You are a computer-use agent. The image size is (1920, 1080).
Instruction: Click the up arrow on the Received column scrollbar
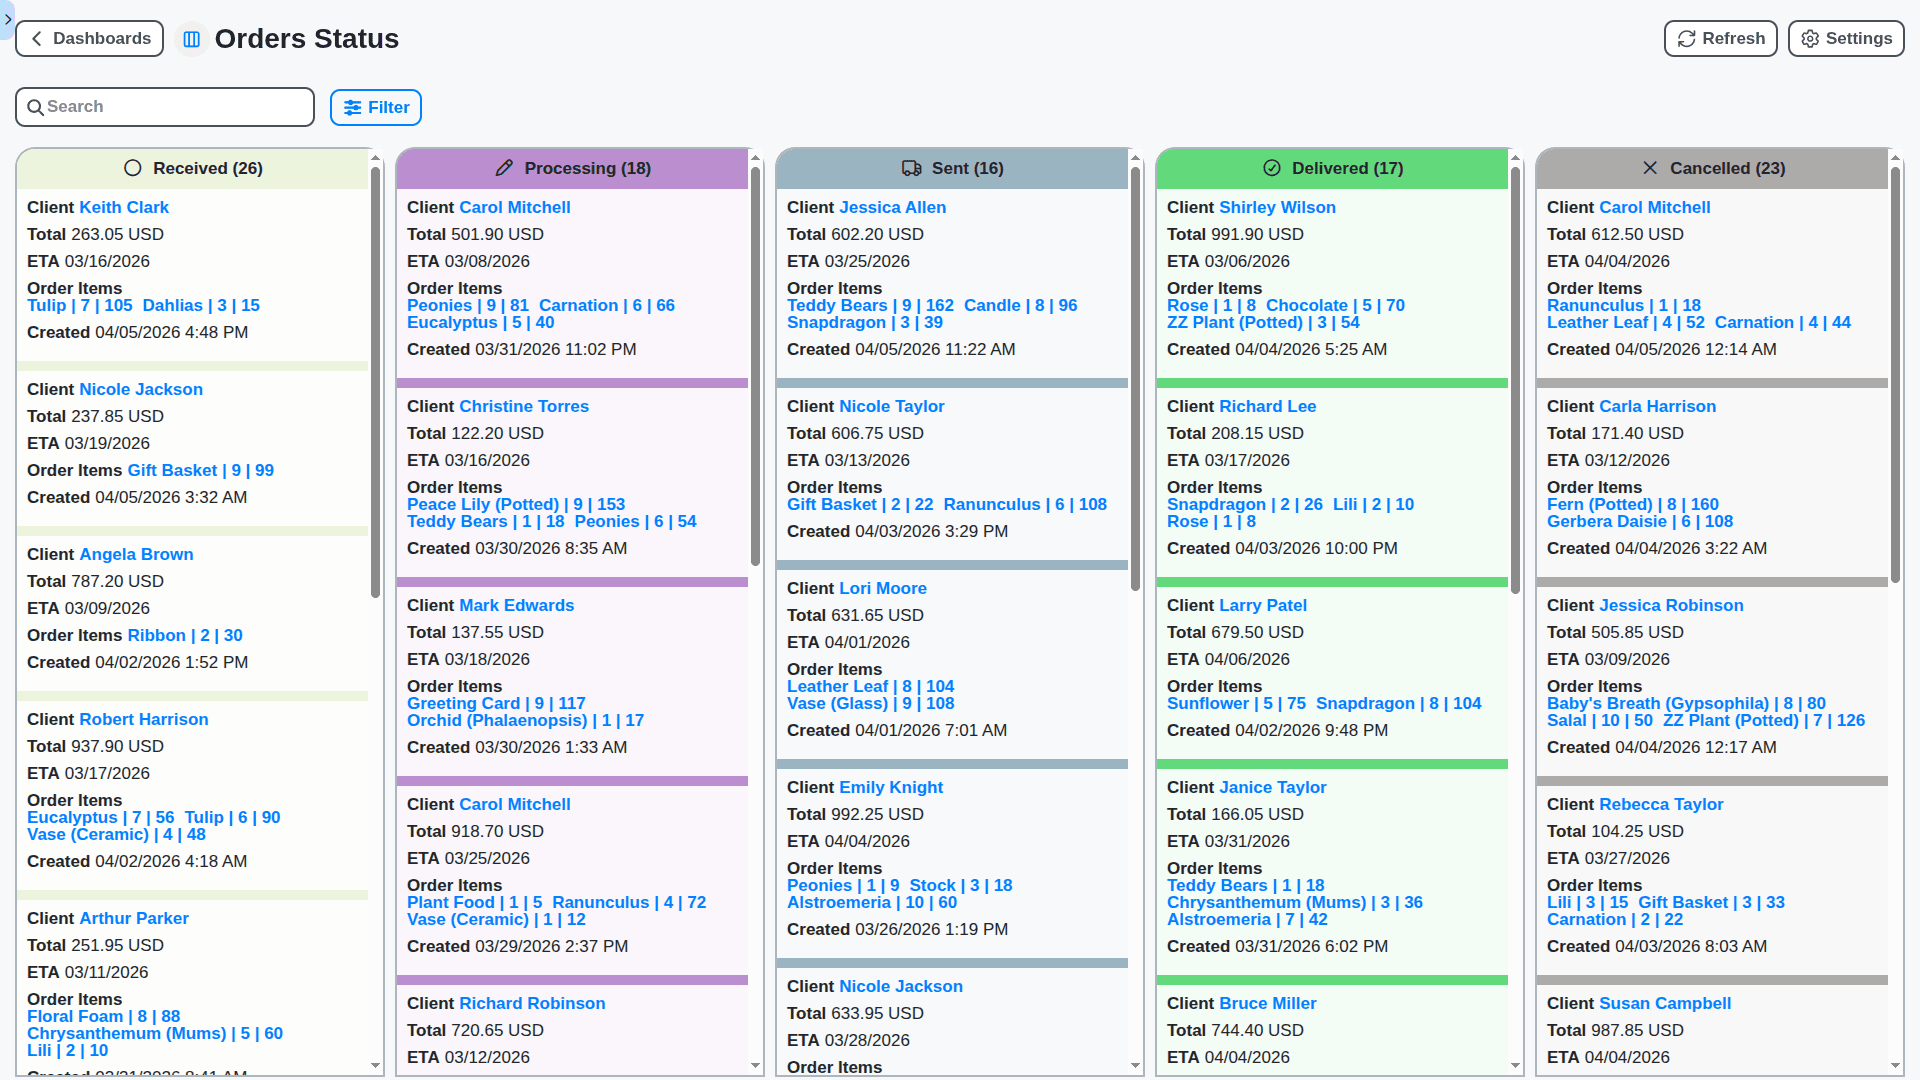(375, 158)
